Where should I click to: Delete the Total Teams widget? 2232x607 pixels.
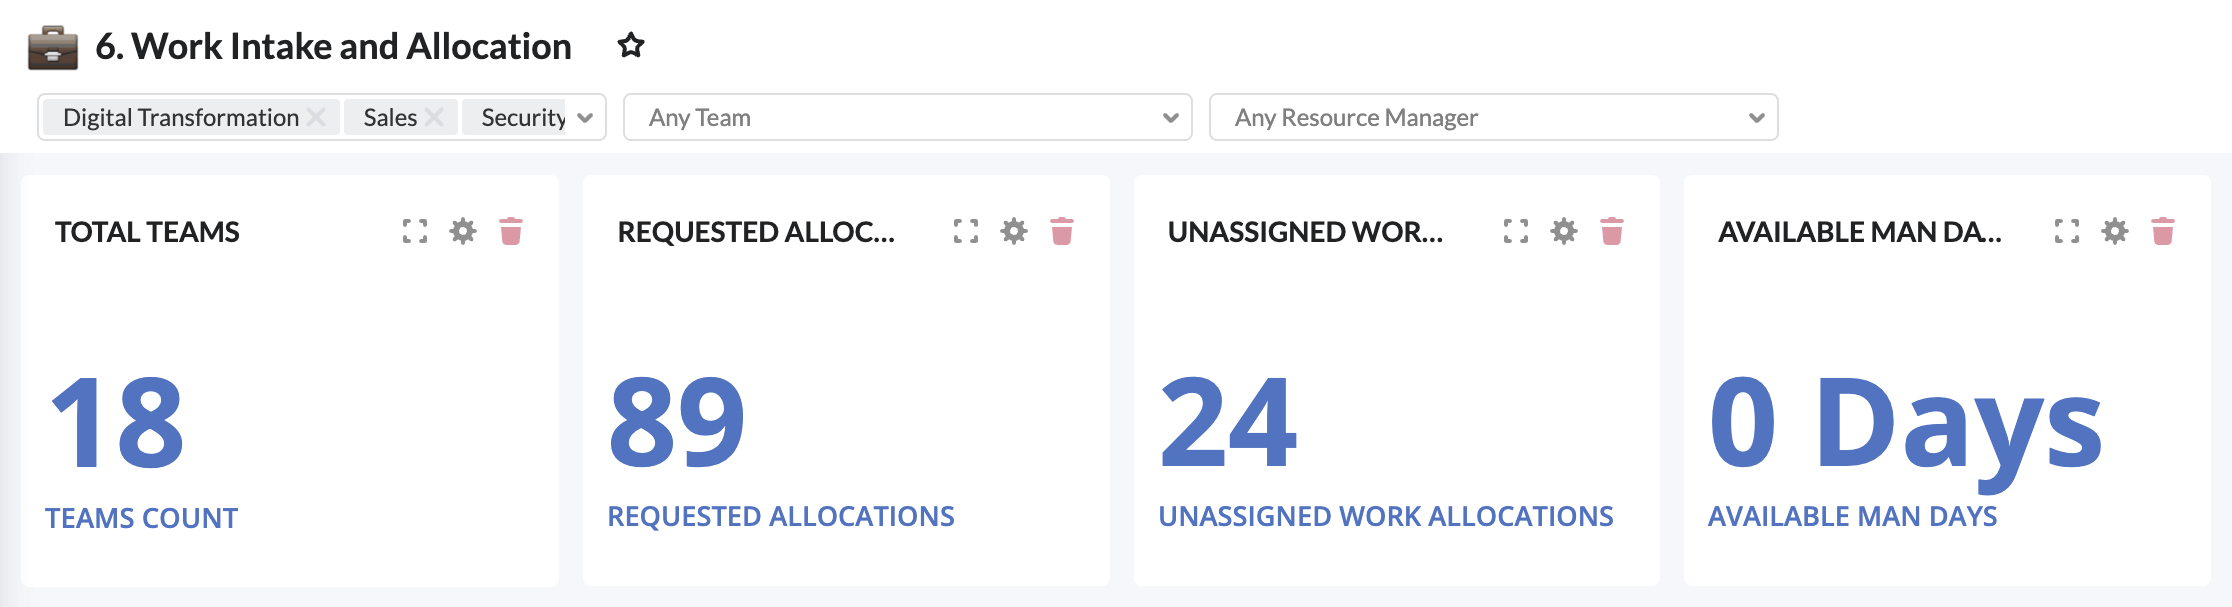point(511,232)
